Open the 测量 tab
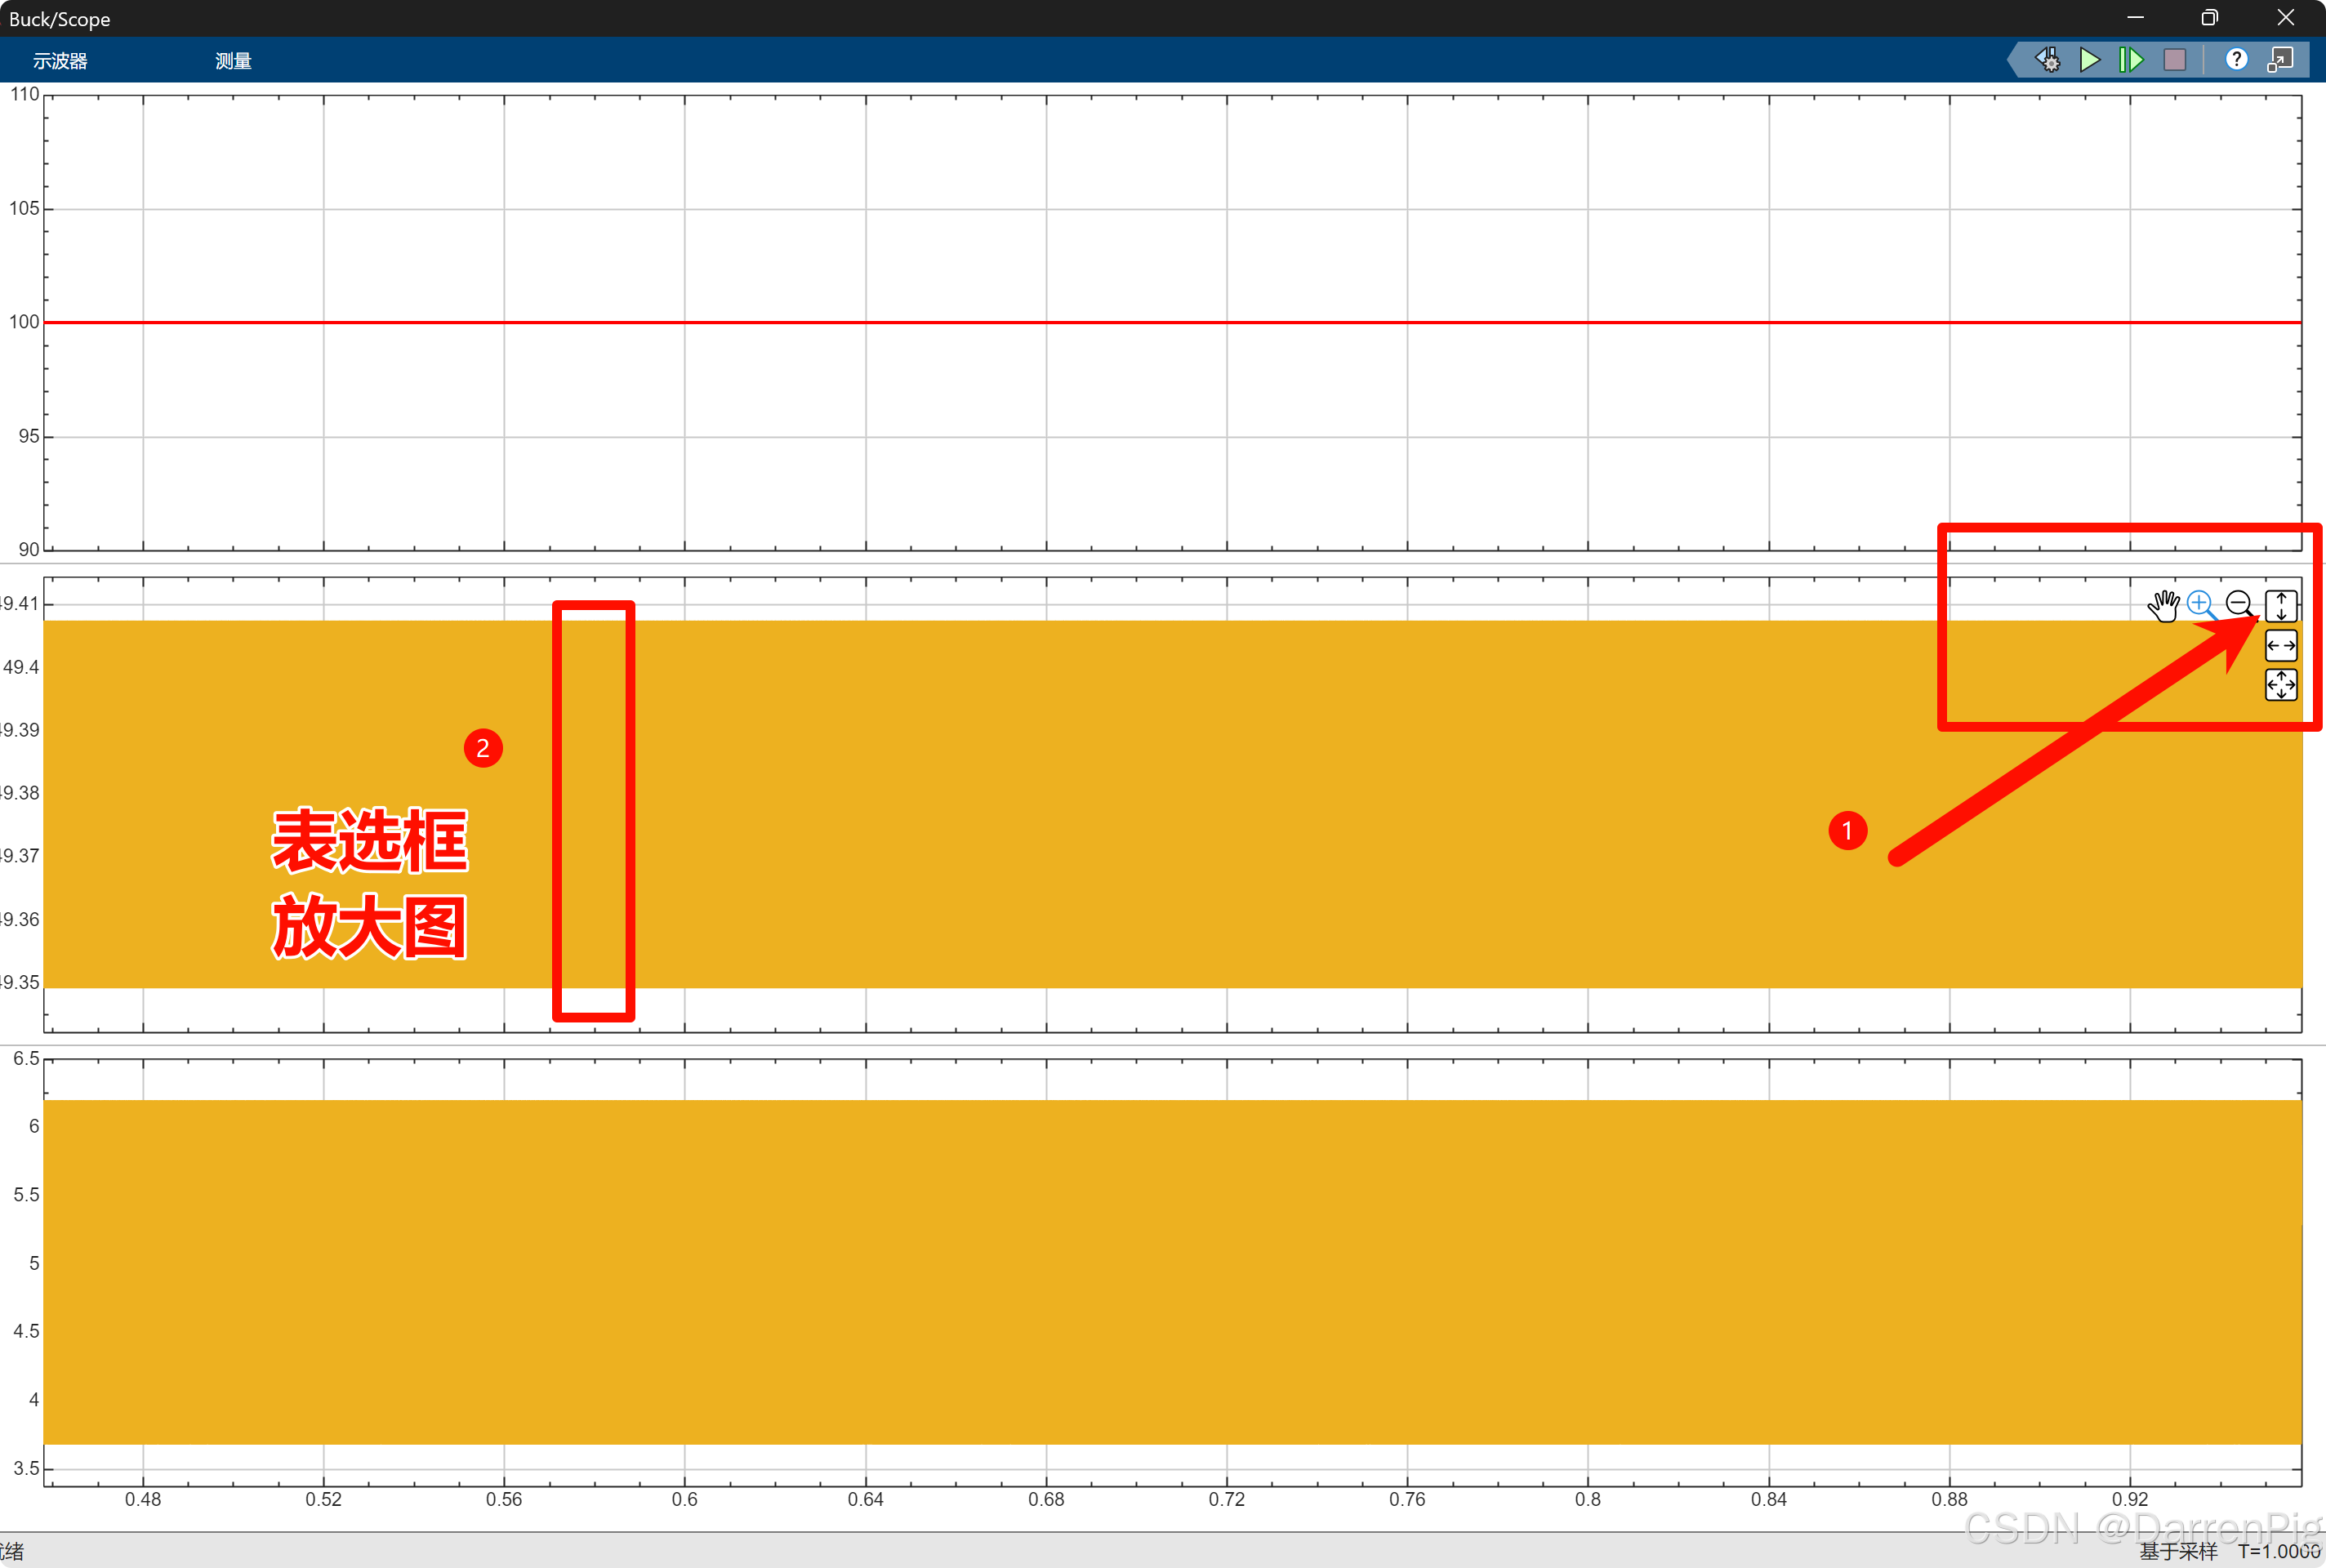This screenshot has height=1568, width=2326. pyautogui.click(x=233, y=61)
